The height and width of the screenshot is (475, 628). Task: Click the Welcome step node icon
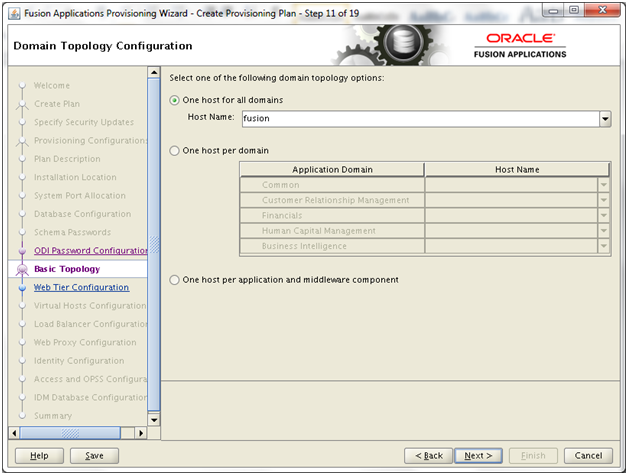(x=22, y=86)
